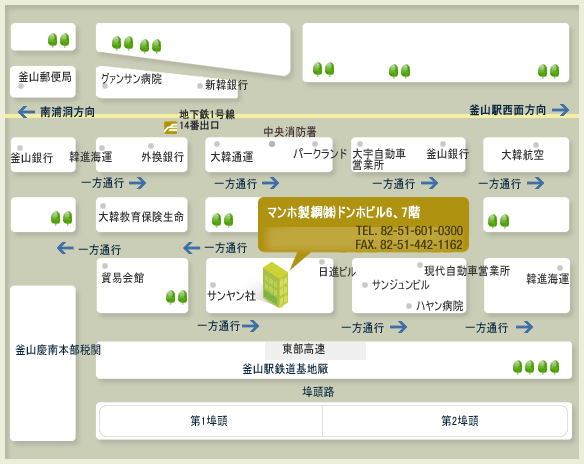Click the blue arrow next to 釜山駅西面方向
Image resolution: width=584 pixels, height=464 pixels.
pyautogui.click(x=560, y=110)
